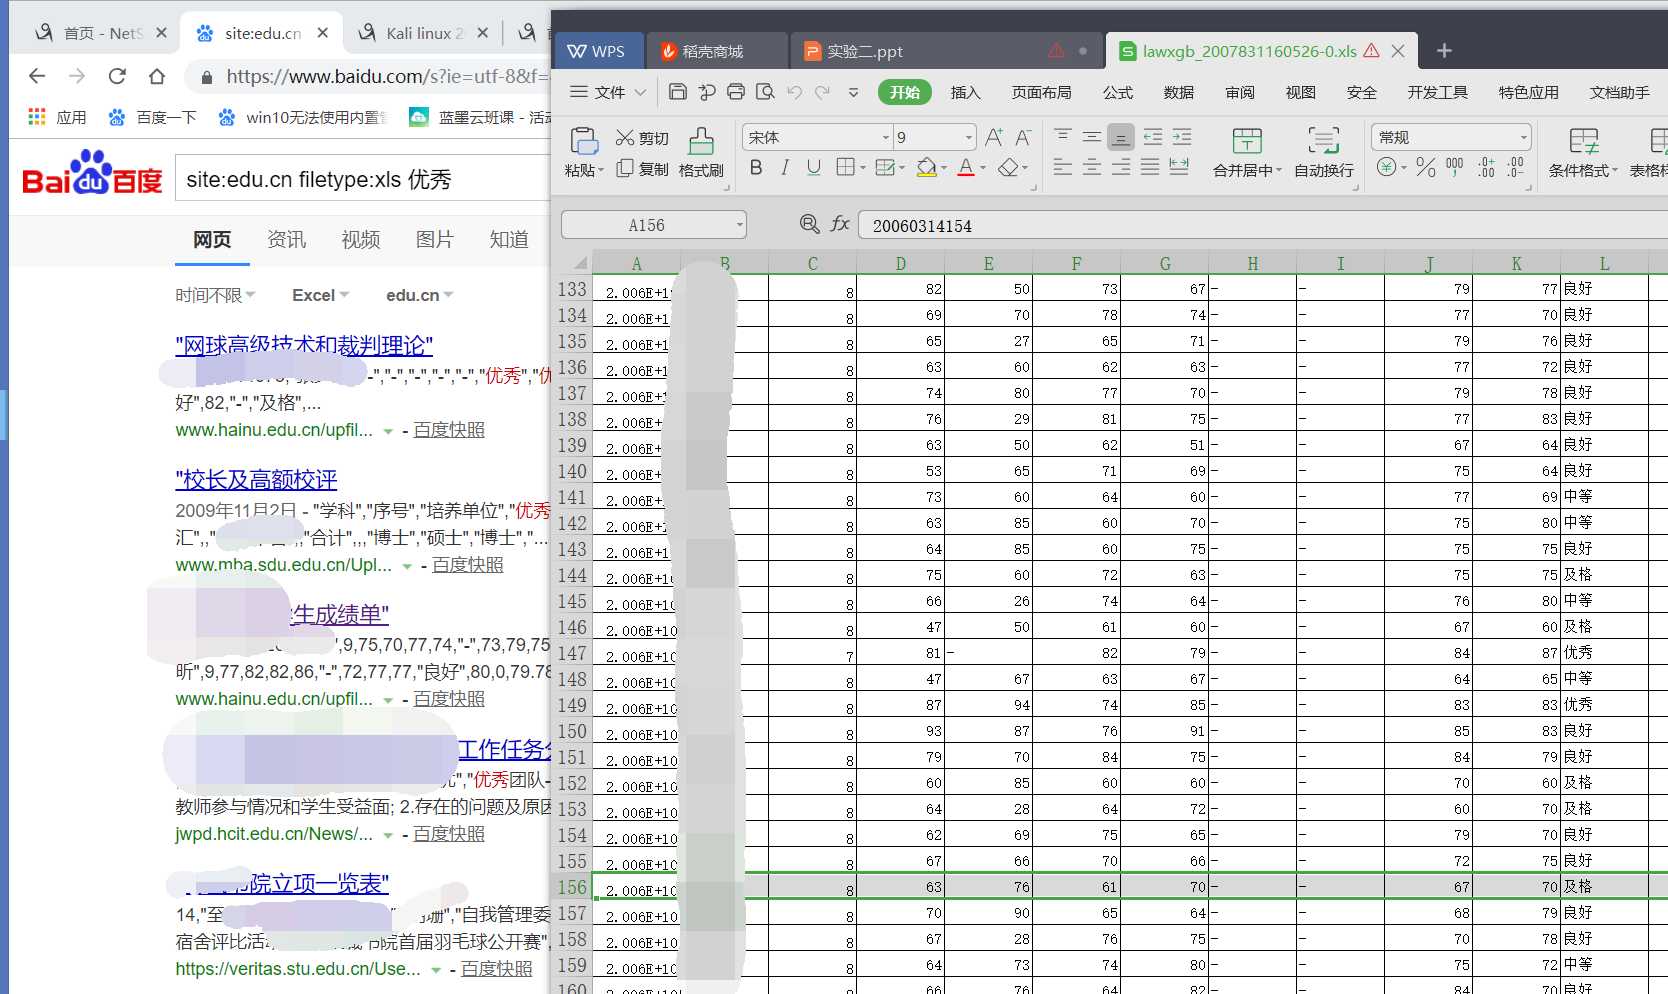This screenshot has width=1668, height=994.
Task: Toggle Italic formatting in WPS
Action: [785, 167]
